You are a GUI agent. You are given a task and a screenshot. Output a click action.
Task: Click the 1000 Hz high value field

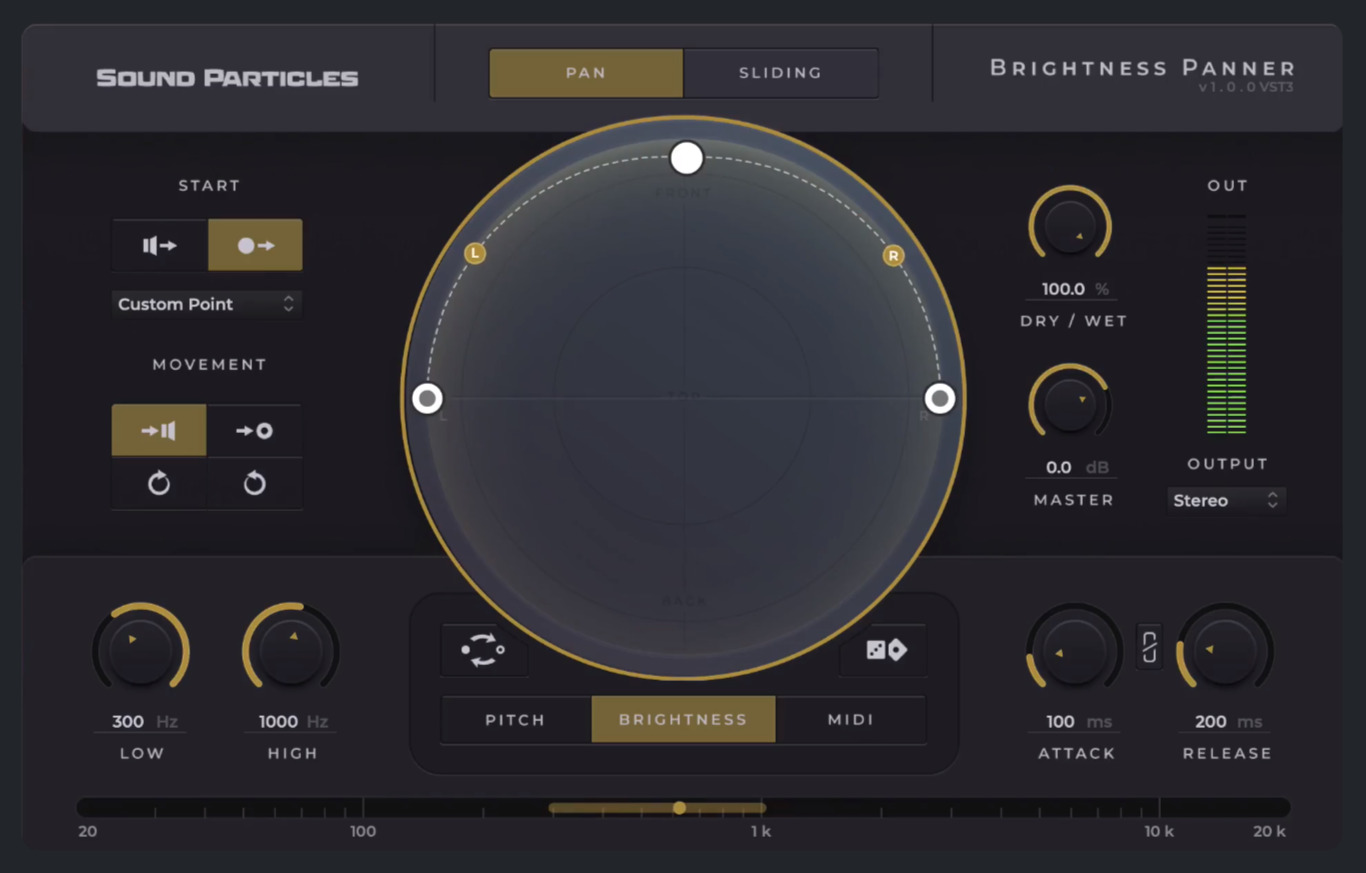[291, 722]
